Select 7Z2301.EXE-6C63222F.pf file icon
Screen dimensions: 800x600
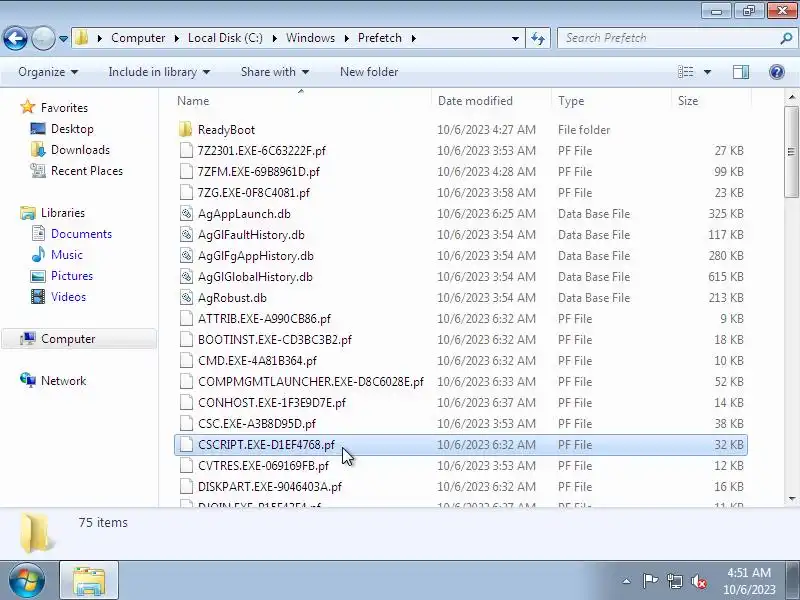coord(186,151)
